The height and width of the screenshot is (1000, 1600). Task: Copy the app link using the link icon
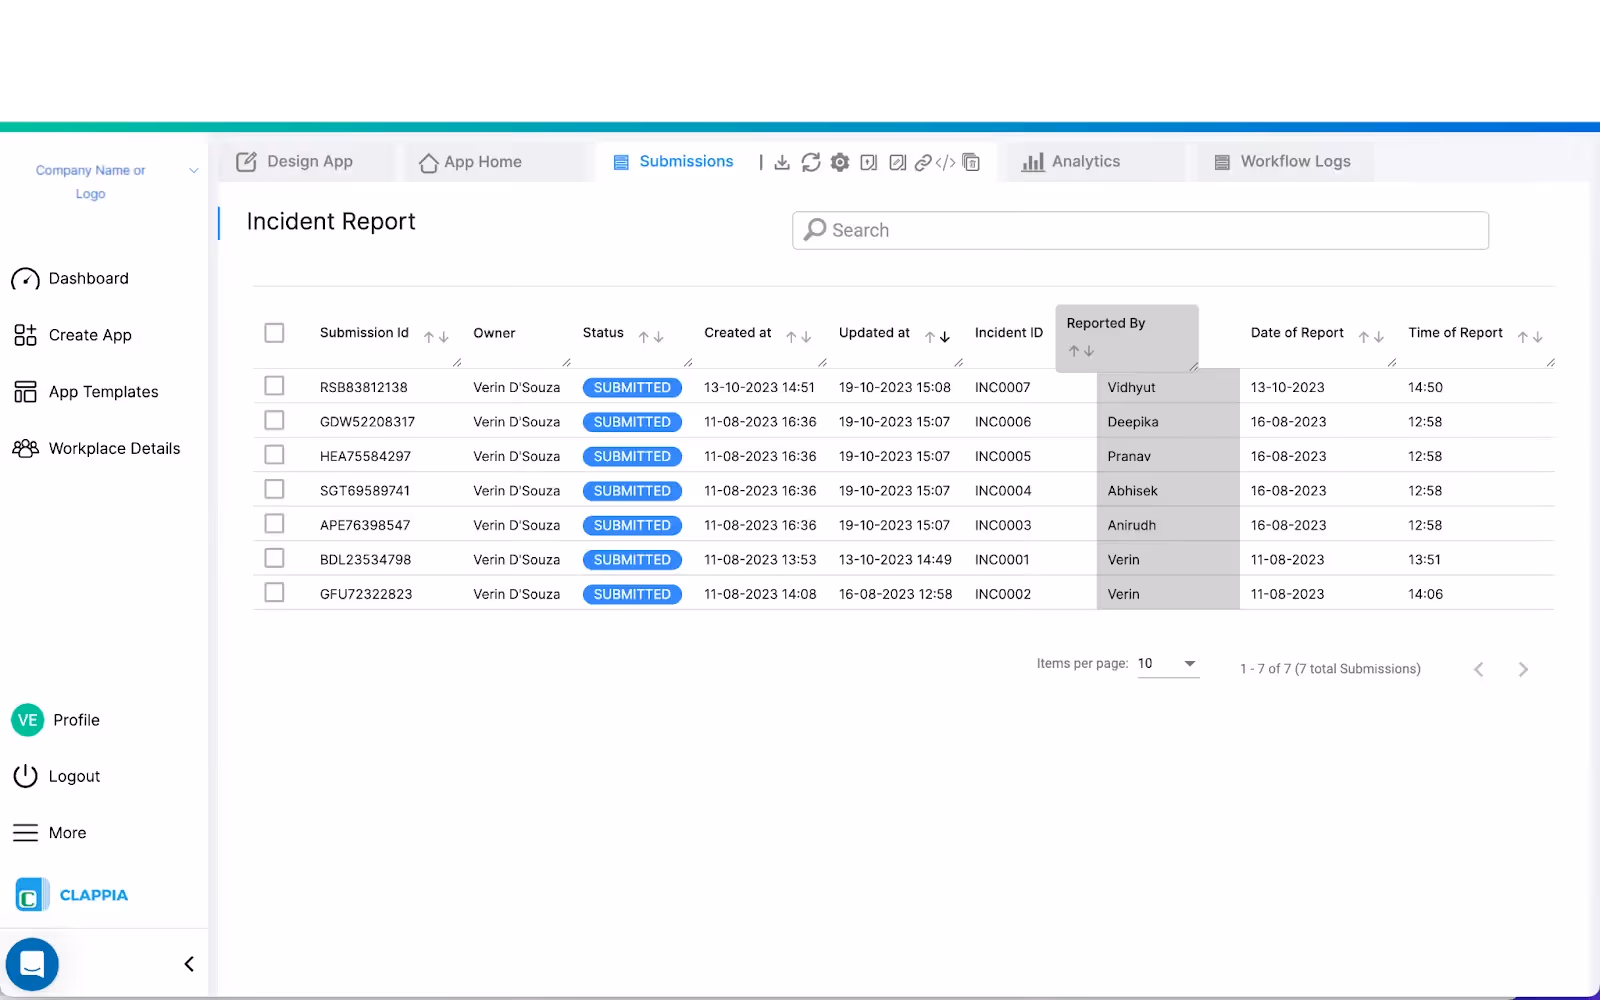[922, 161]
